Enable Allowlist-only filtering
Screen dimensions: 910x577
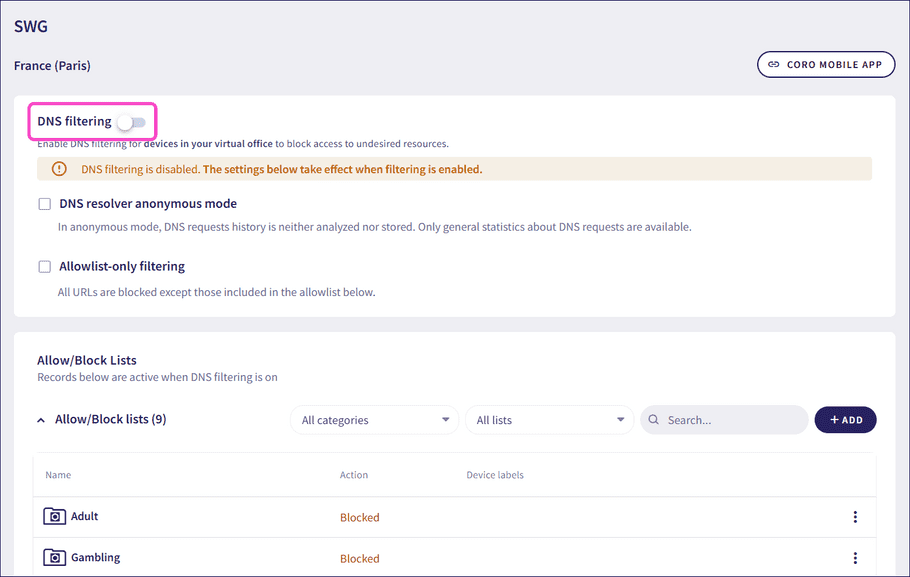[44, 266]
